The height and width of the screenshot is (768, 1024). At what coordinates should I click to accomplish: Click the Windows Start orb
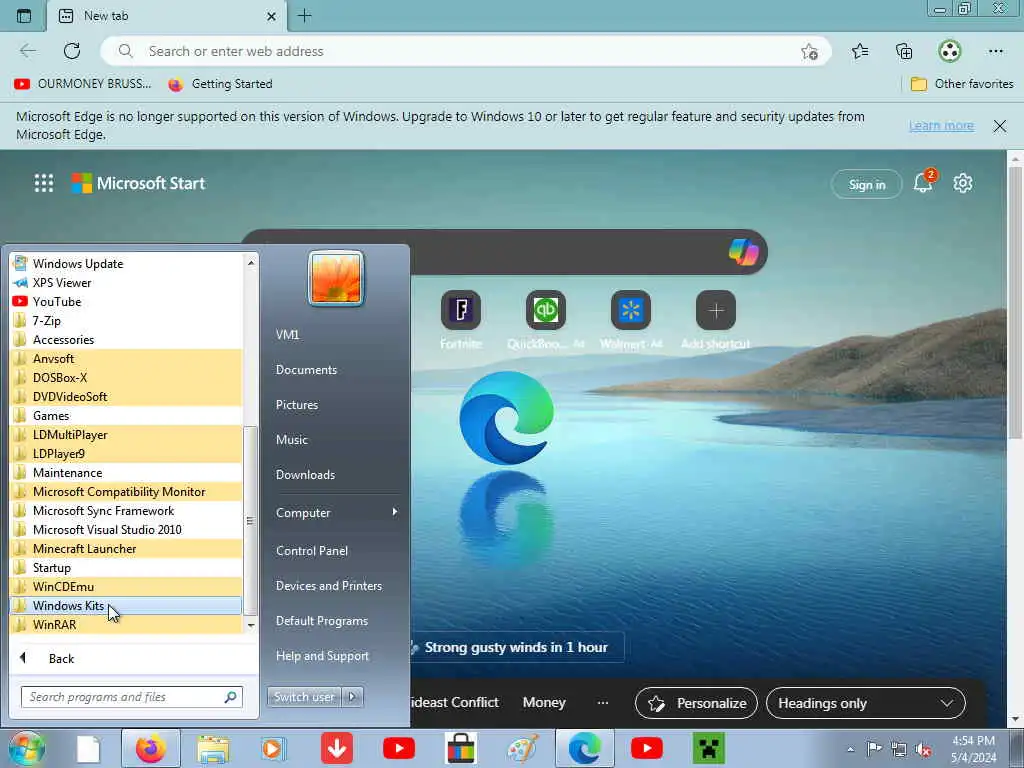(x=27, y=748)
